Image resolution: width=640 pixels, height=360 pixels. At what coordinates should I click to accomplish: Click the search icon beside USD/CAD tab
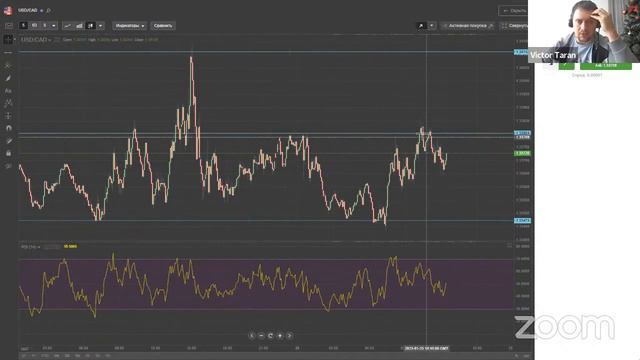(x=49, y=10)
